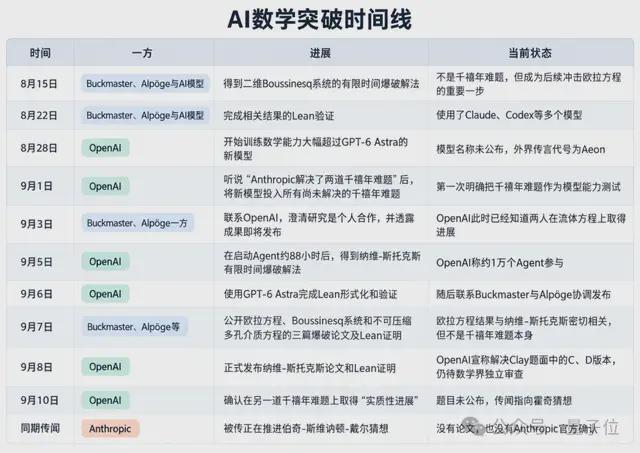Select the orange "Anthropic" tag

coord(110,429)
